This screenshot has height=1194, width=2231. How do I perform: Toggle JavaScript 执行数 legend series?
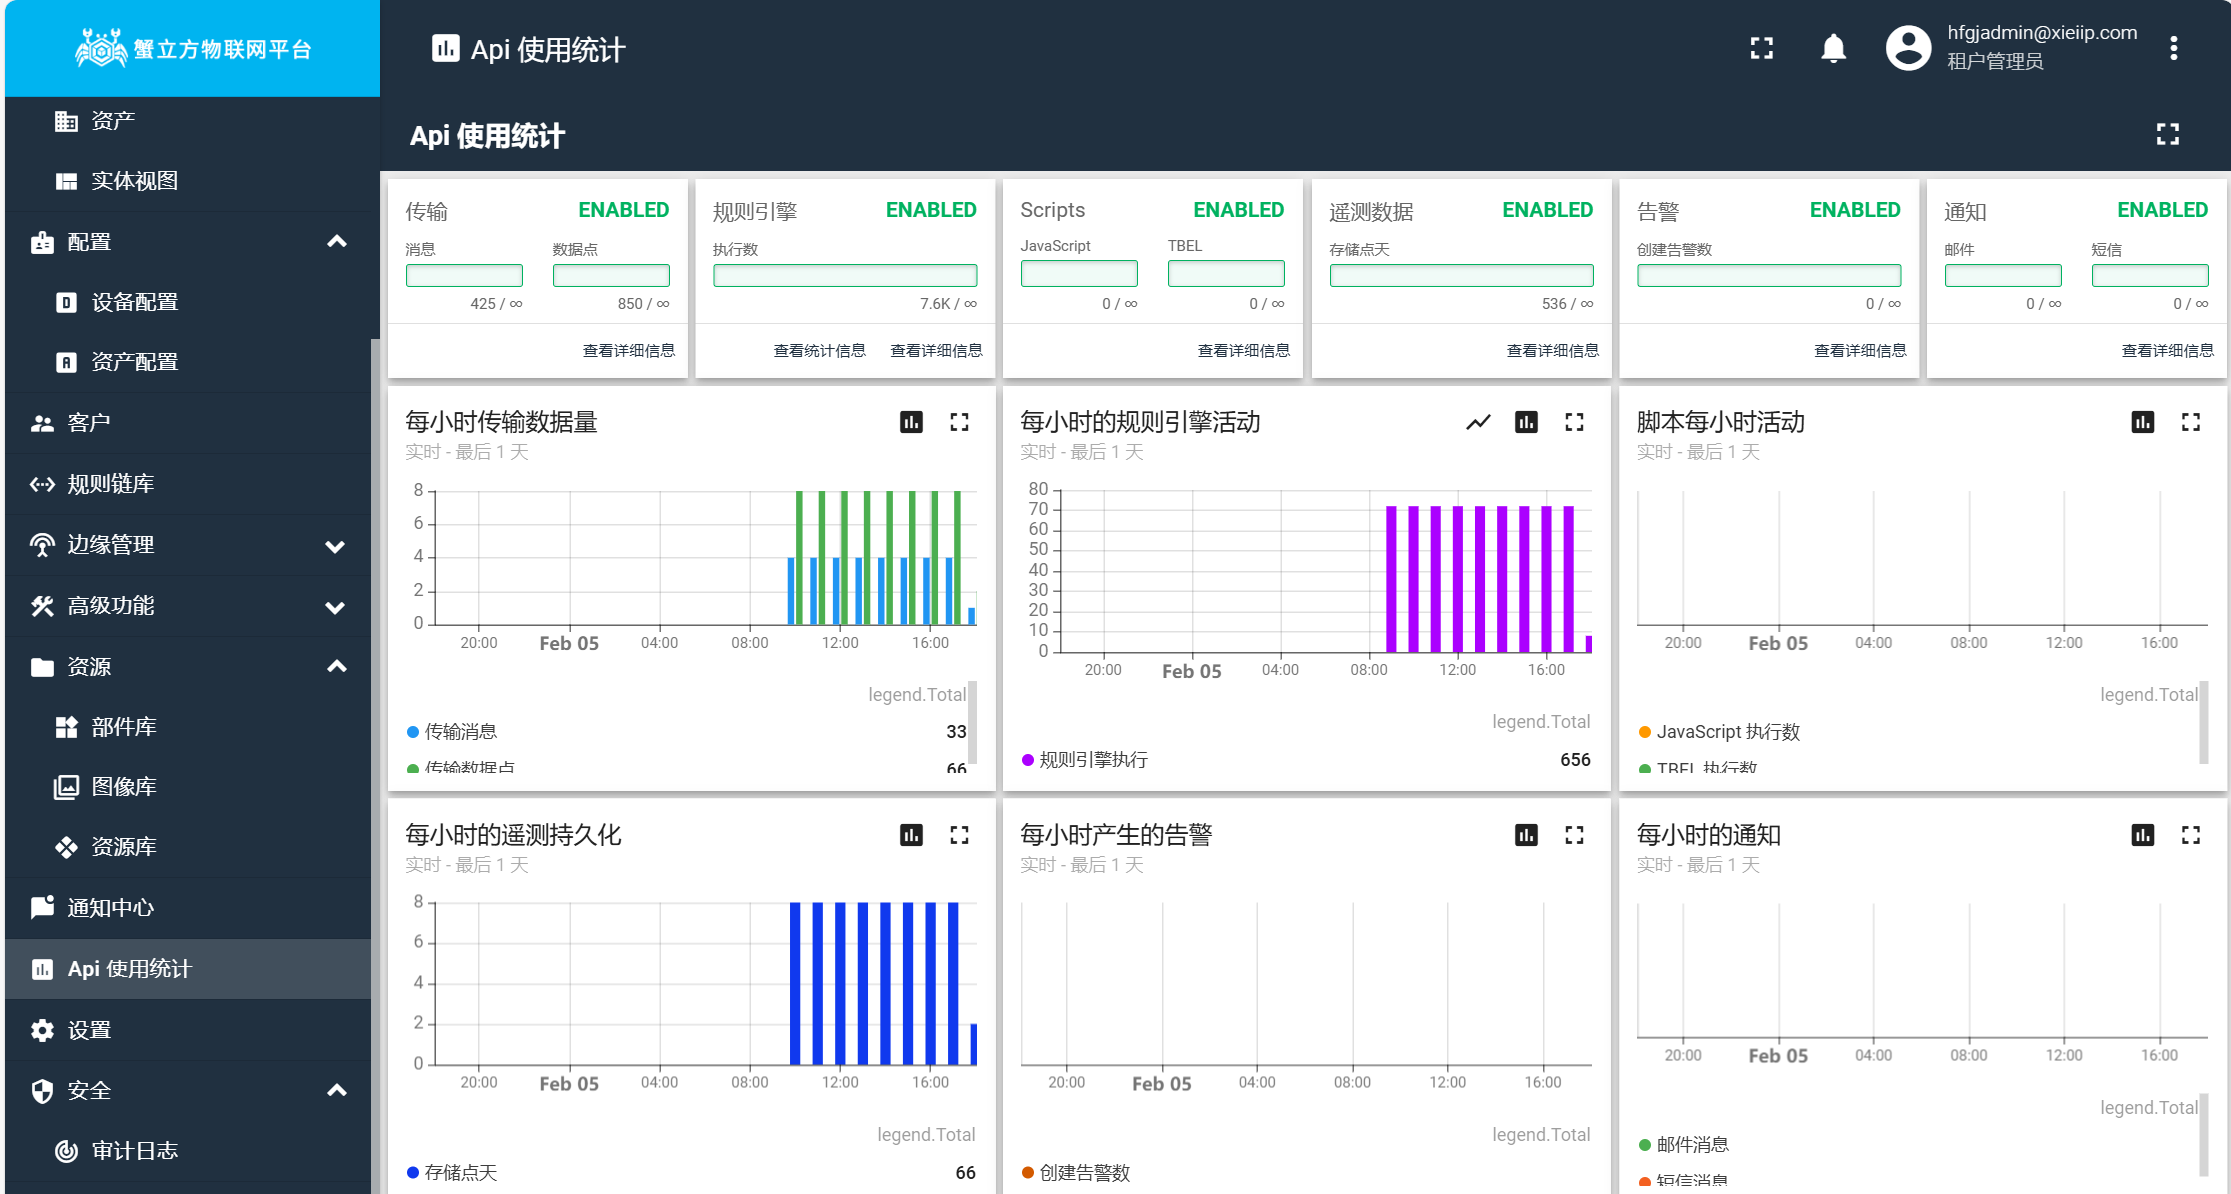click(x=1719, y=732)
